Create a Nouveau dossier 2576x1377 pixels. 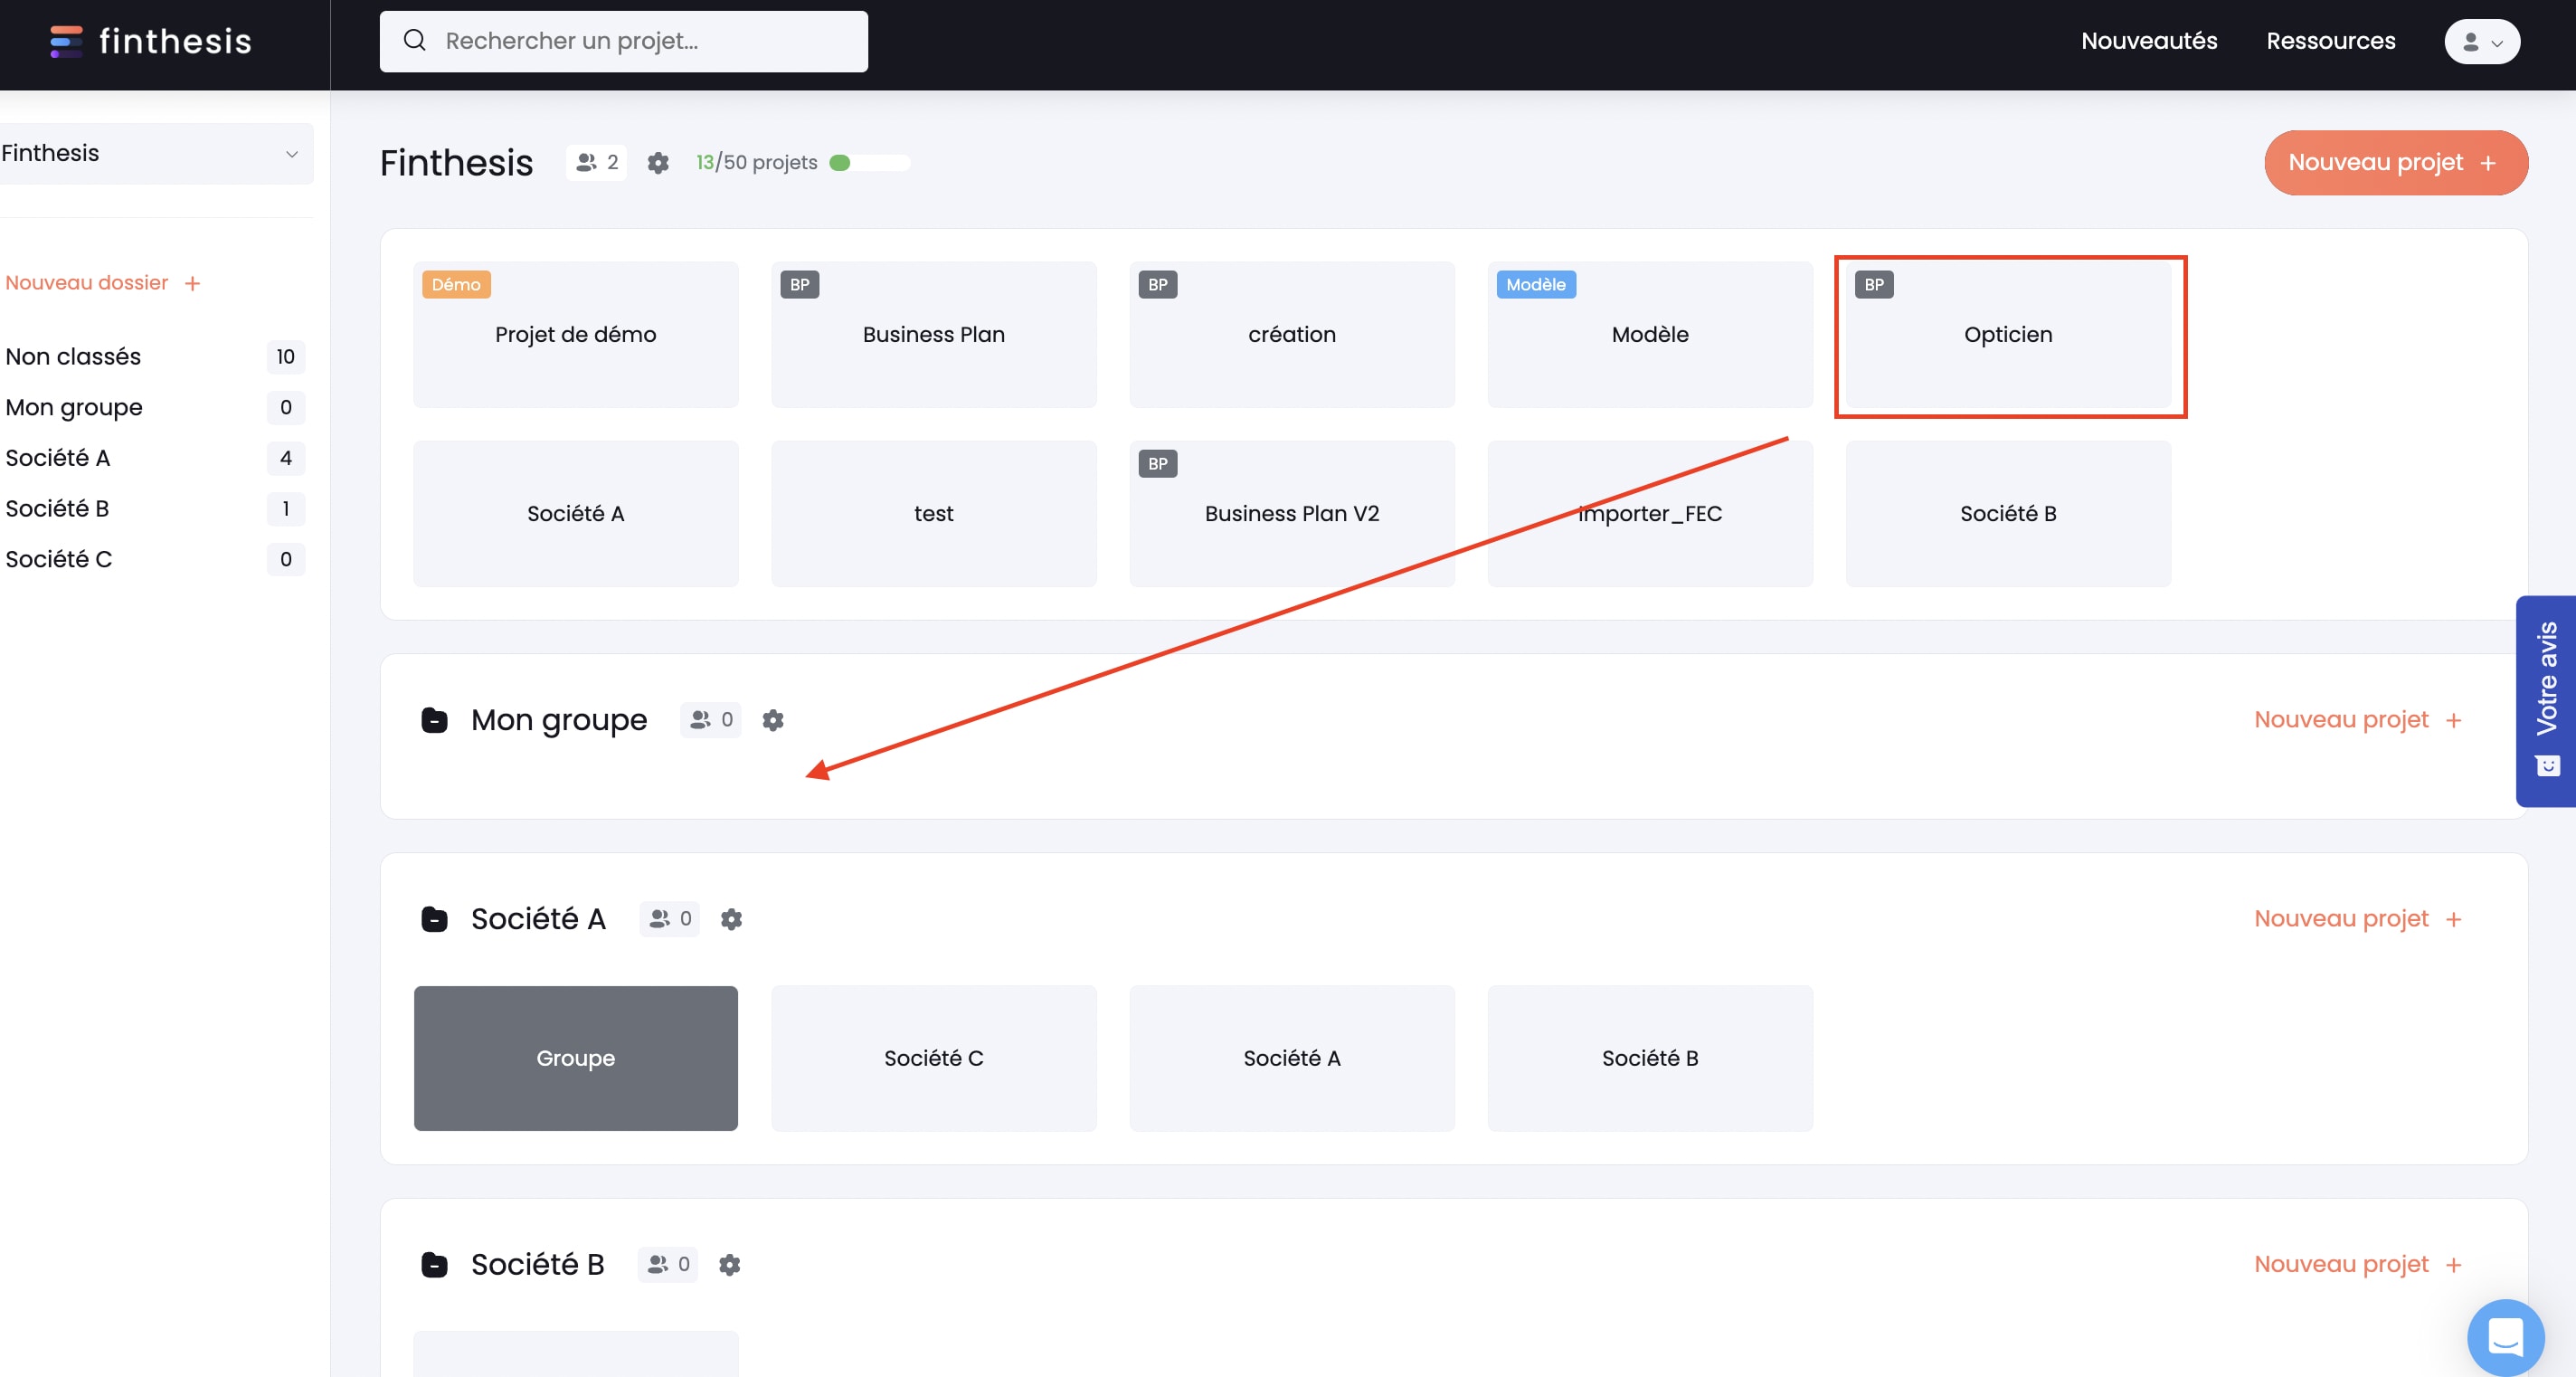pos(103,283)
